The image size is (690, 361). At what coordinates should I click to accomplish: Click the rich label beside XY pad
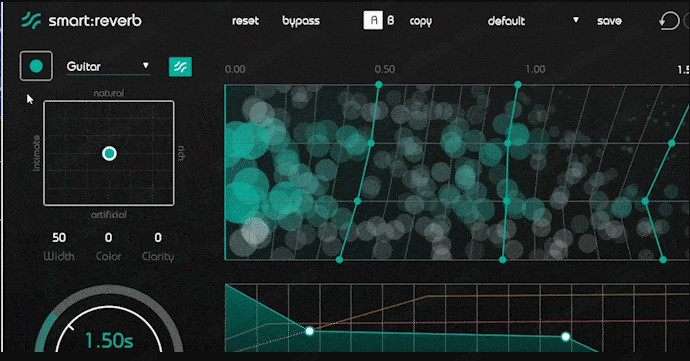[x=181, y=153]
